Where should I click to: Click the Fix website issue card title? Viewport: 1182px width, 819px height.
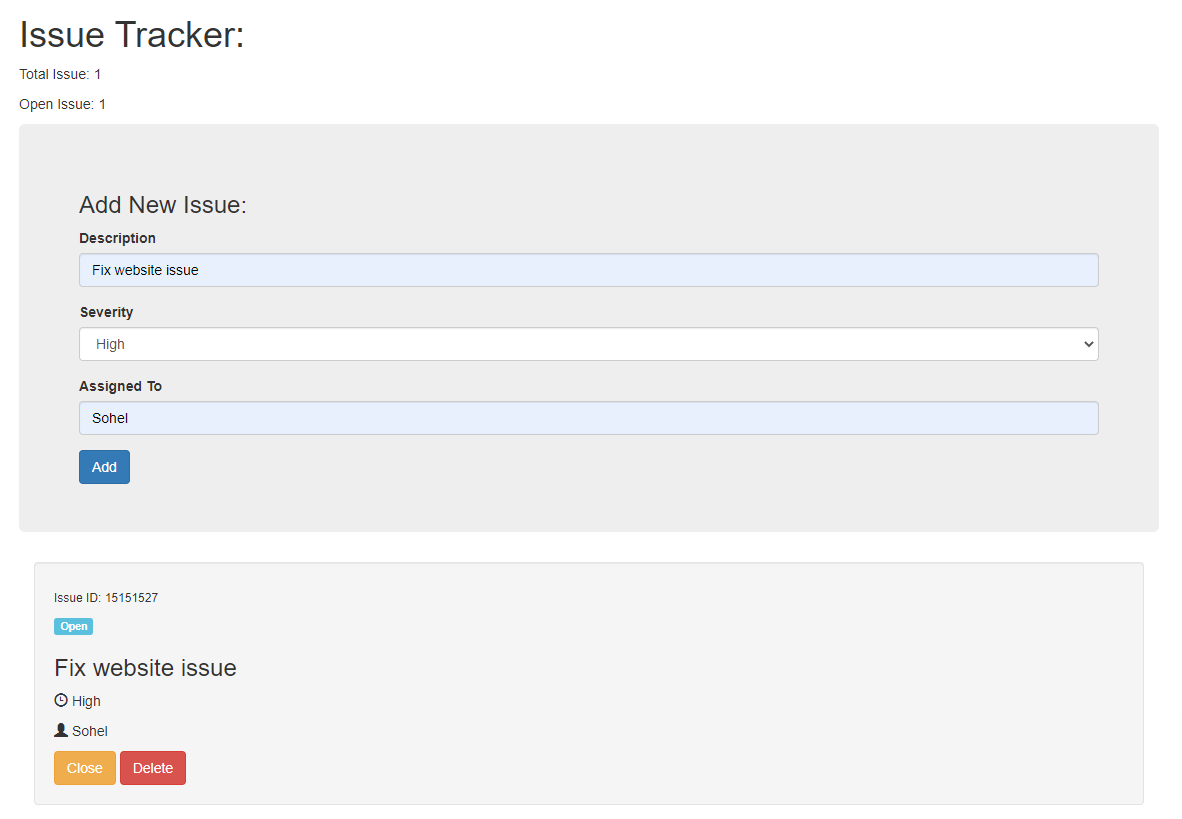click(x=145, y=668)
